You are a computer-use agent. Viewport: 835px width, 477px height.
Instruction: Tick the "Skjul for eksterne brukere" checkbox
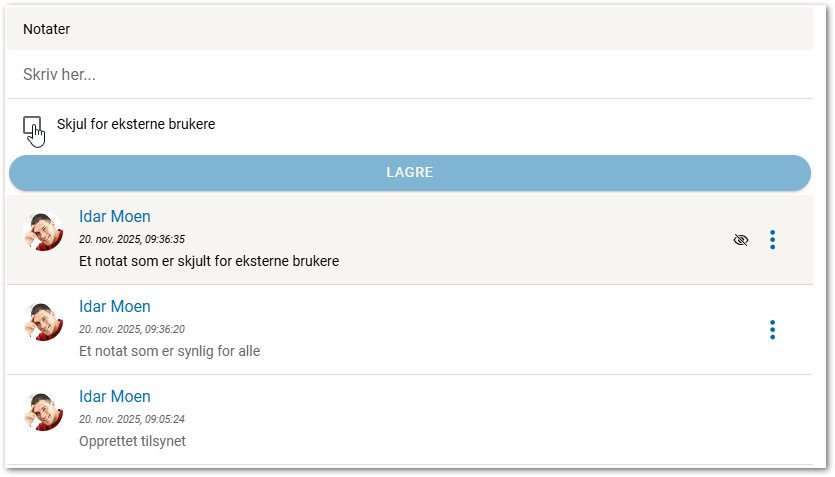click(x=32, y=125)
